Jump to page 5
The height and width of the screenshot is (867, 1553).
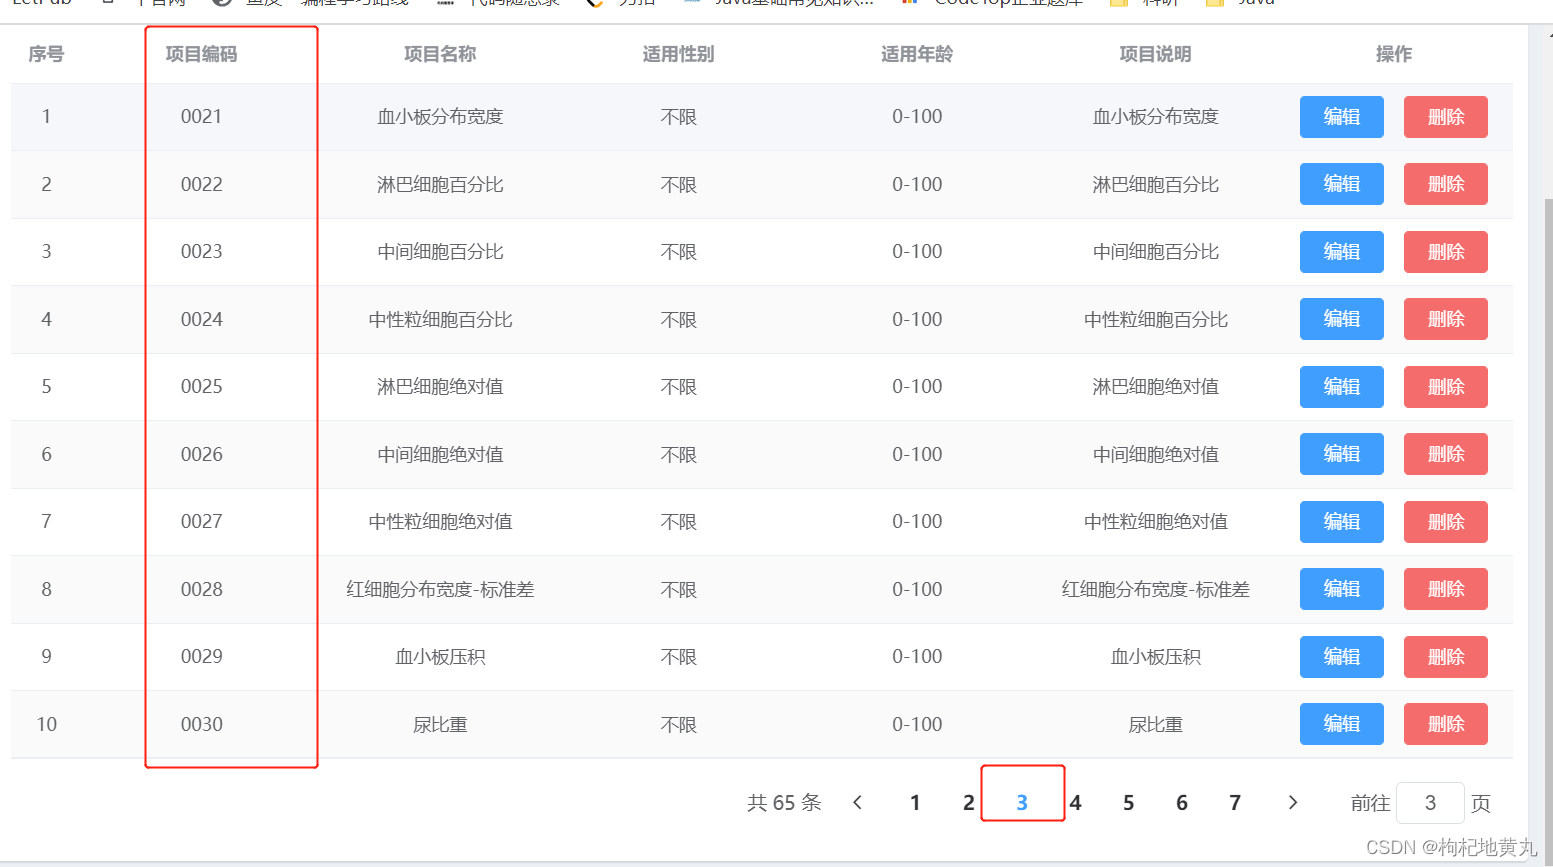pyautogui.click(x=1128, y=803)
